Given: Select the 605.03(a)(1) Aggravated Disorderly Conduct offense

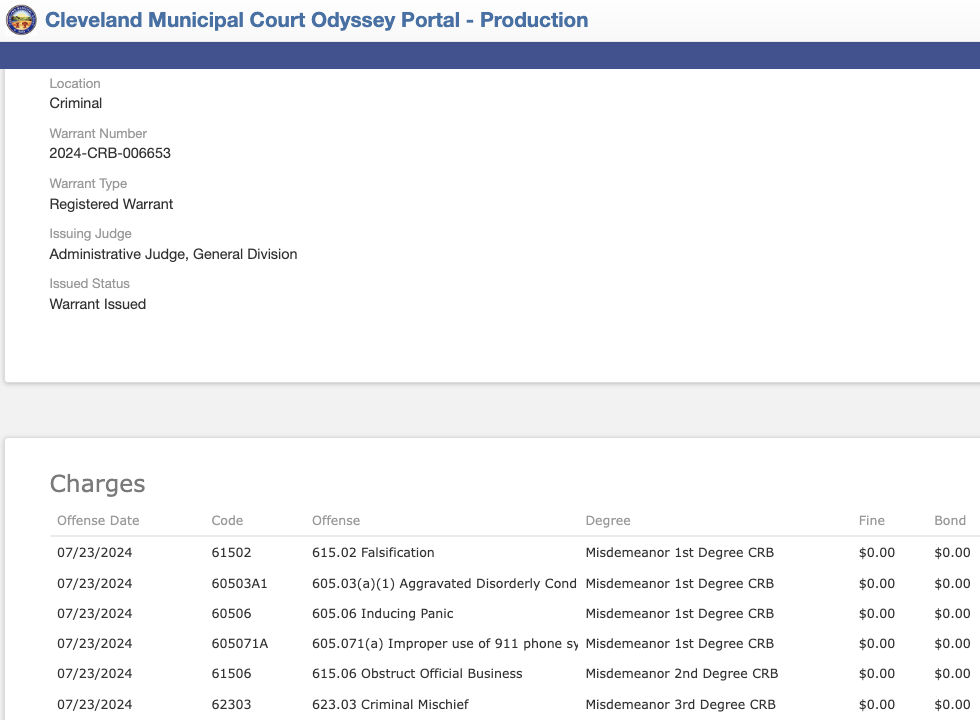Looking at the screenshot, I should (444, 583).
